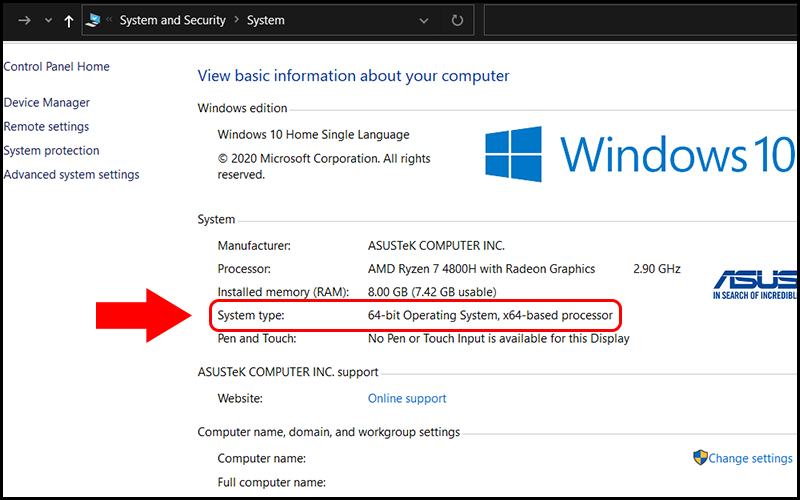Select the System and Security breadcrumb
This screenshot has height=500, width=800.
173,20
